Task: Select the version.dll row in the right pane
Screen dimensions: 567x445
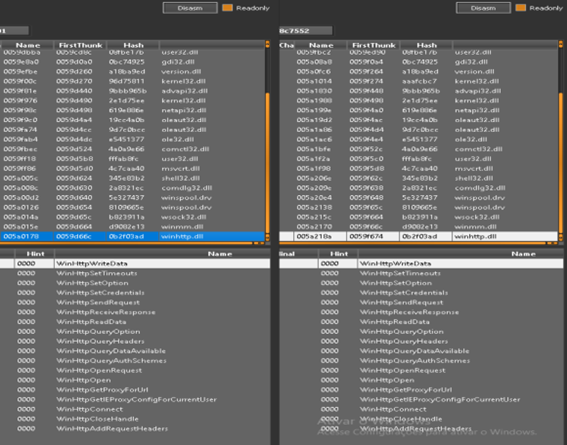Action: (x=419, y=72)
